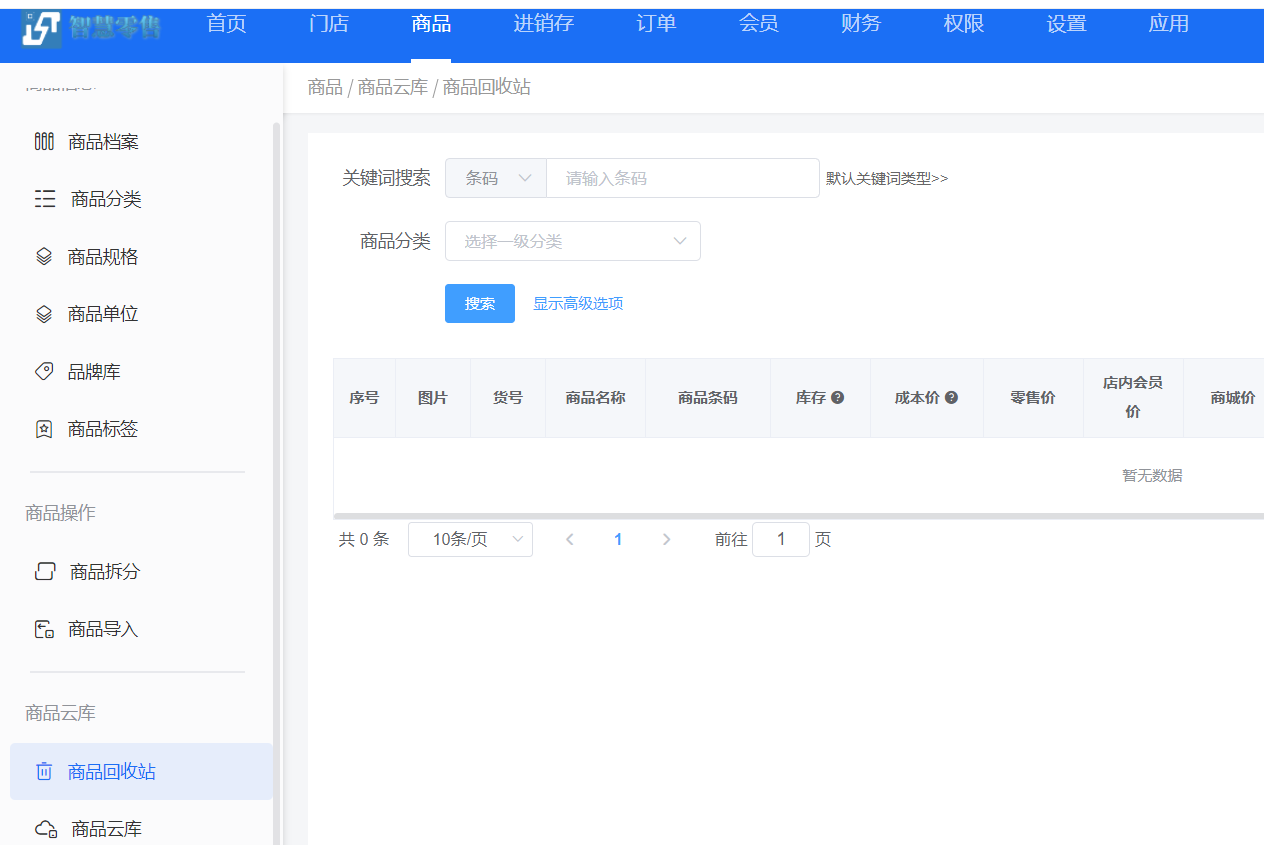Click the 商品导入 import icon
The image size is (1264, 845).
(44, 629)
